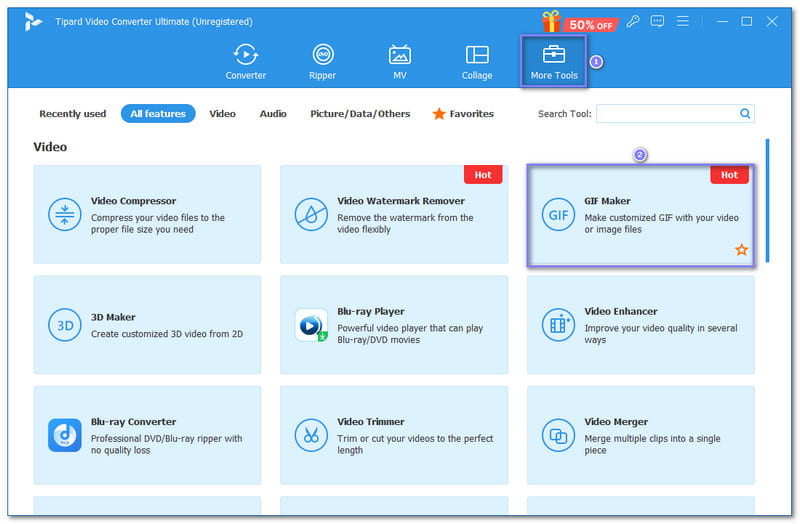Filter tools by Audio
The width and height of the screenshot is (800, 524).
[273, 113]
